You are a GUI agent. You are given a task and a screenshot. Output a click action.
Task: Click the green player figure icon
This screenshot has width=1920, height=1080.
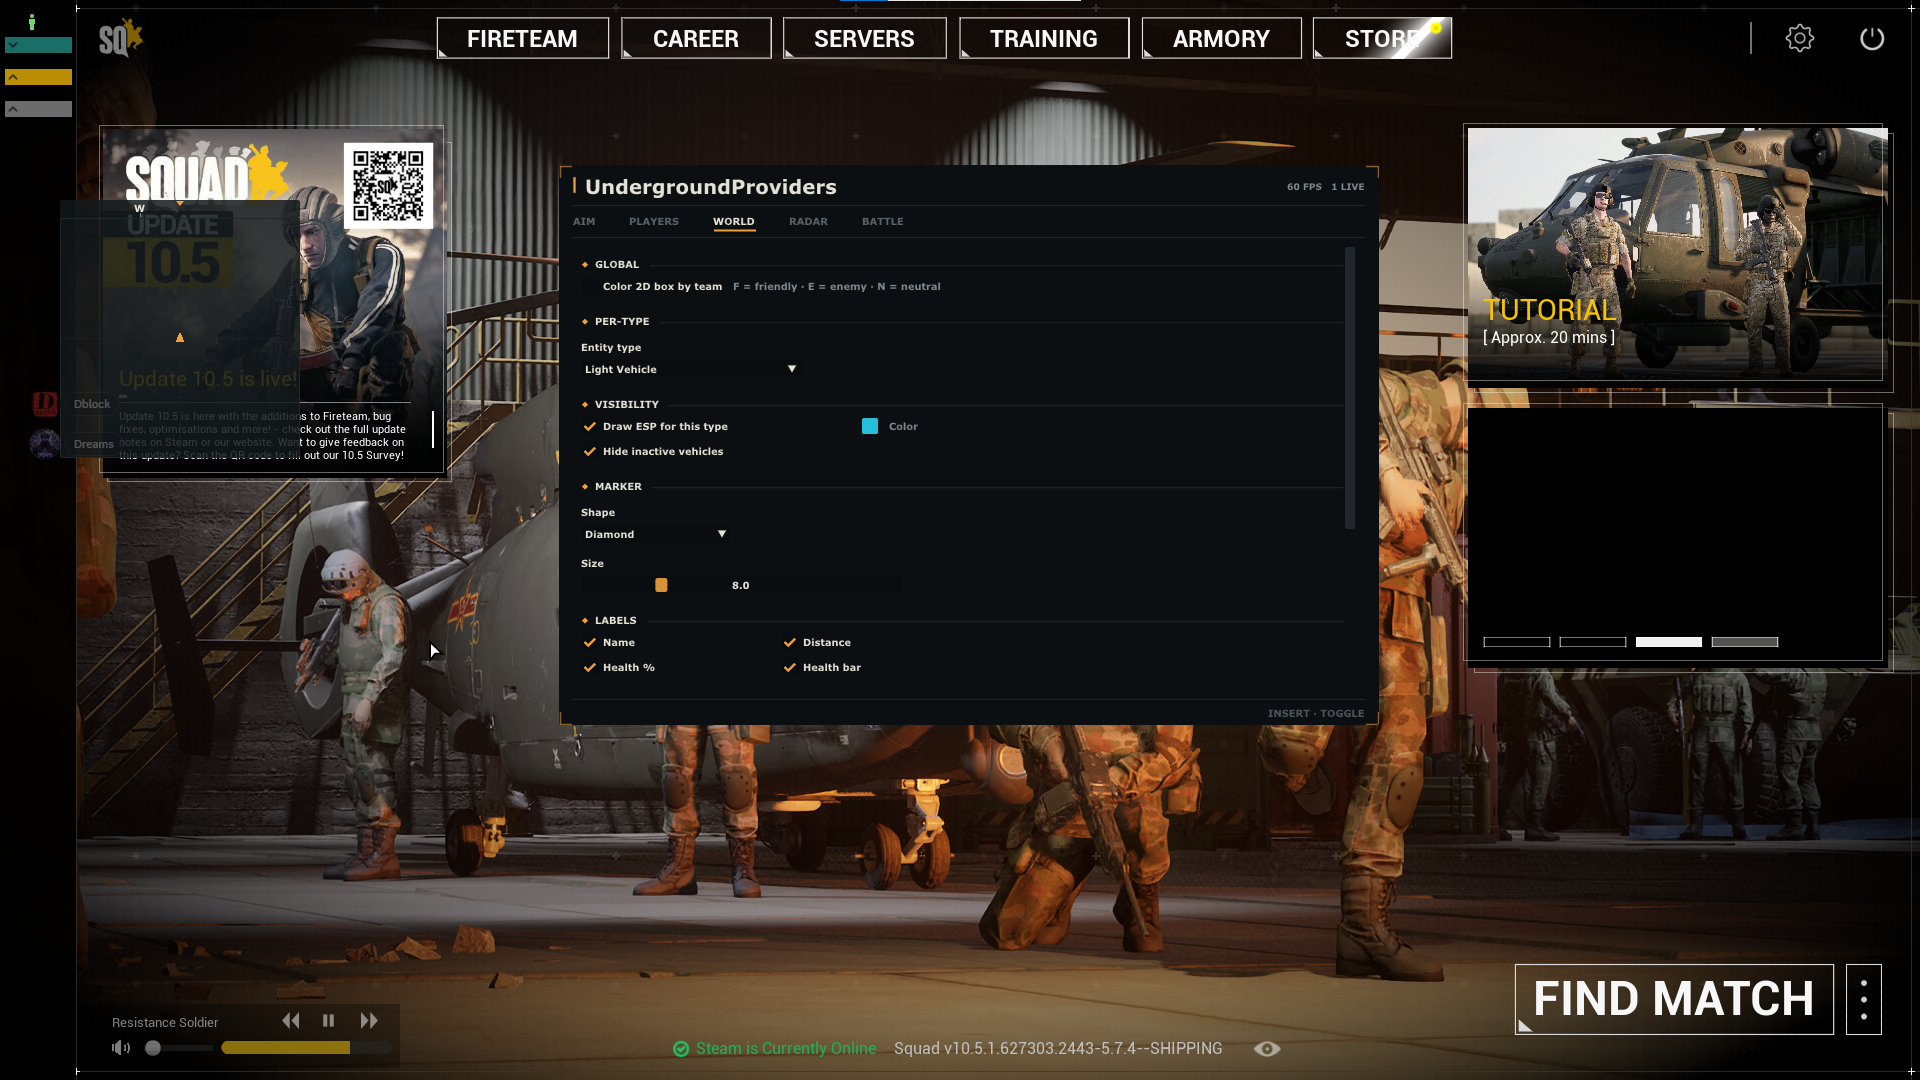click(x=32, y=22)
